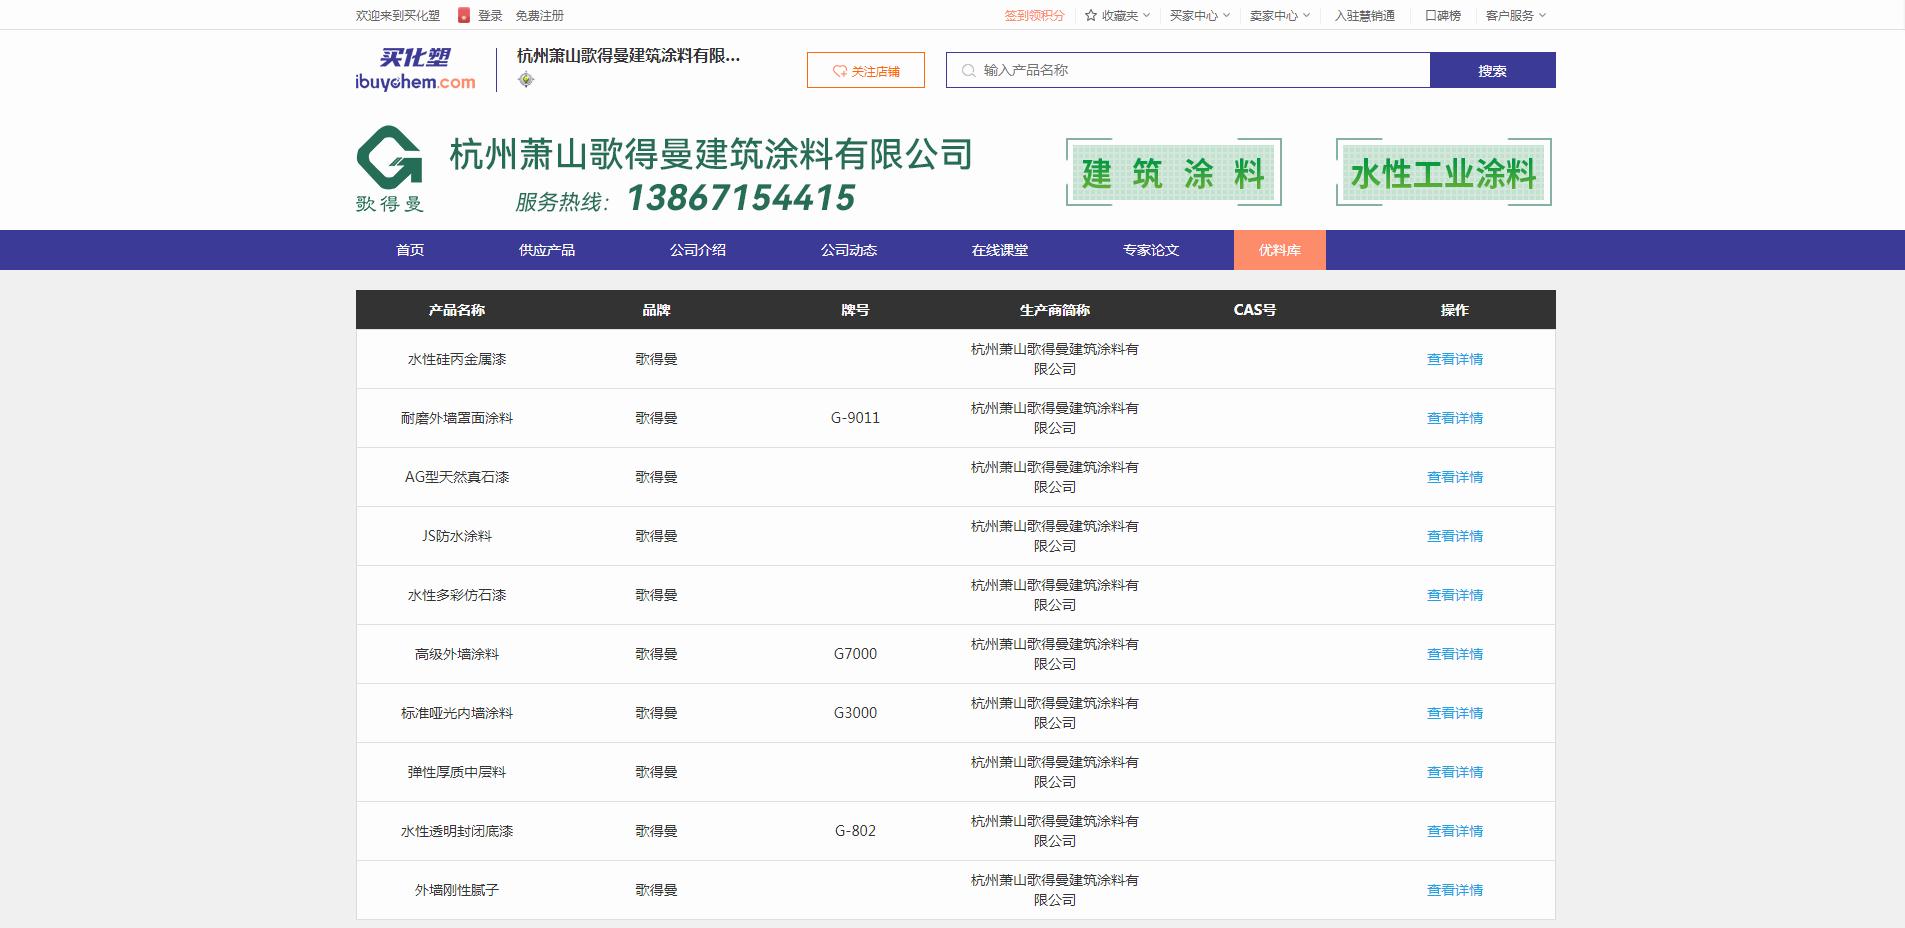Click the CAS号 column header
The height and width of the screenshot is (928, 1905).
tap(1255, 310)
